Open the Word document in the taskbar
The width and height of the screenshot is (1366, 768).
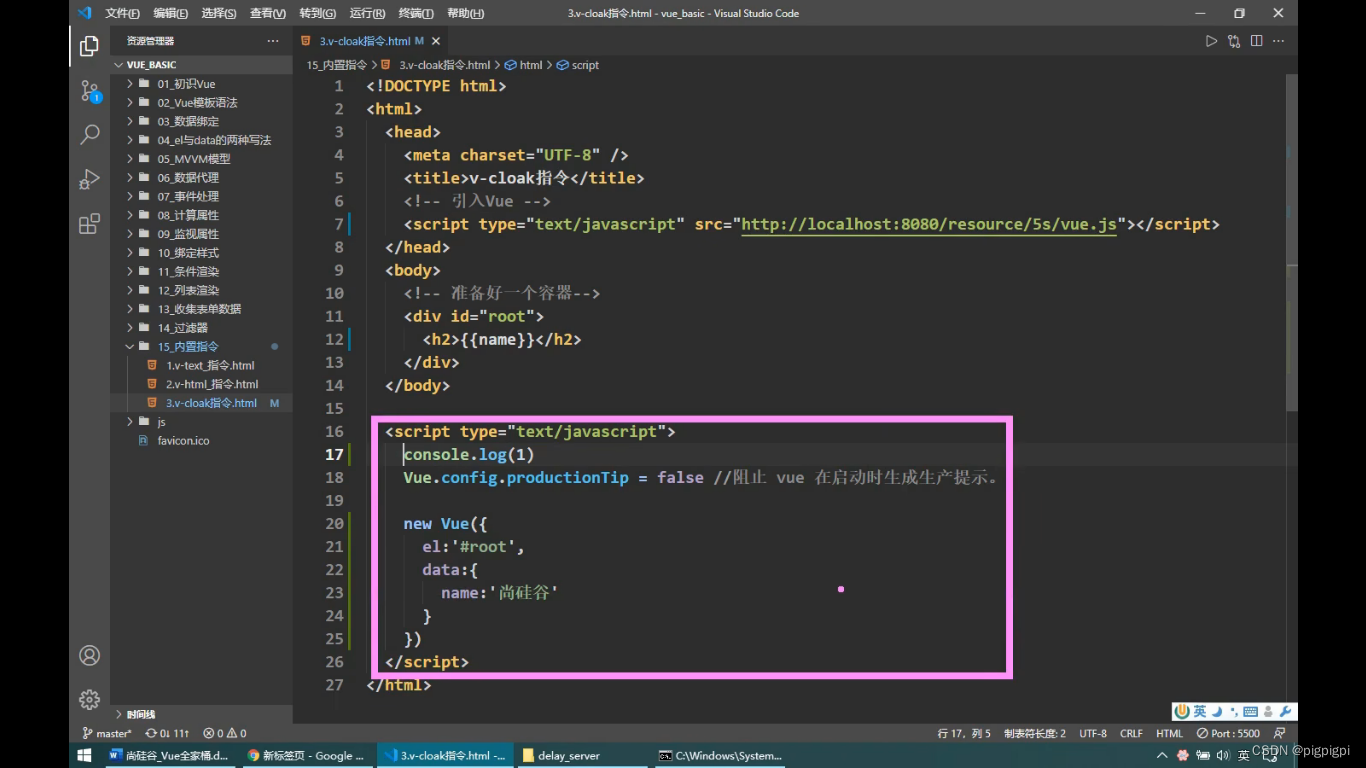[x=169, y=756]
